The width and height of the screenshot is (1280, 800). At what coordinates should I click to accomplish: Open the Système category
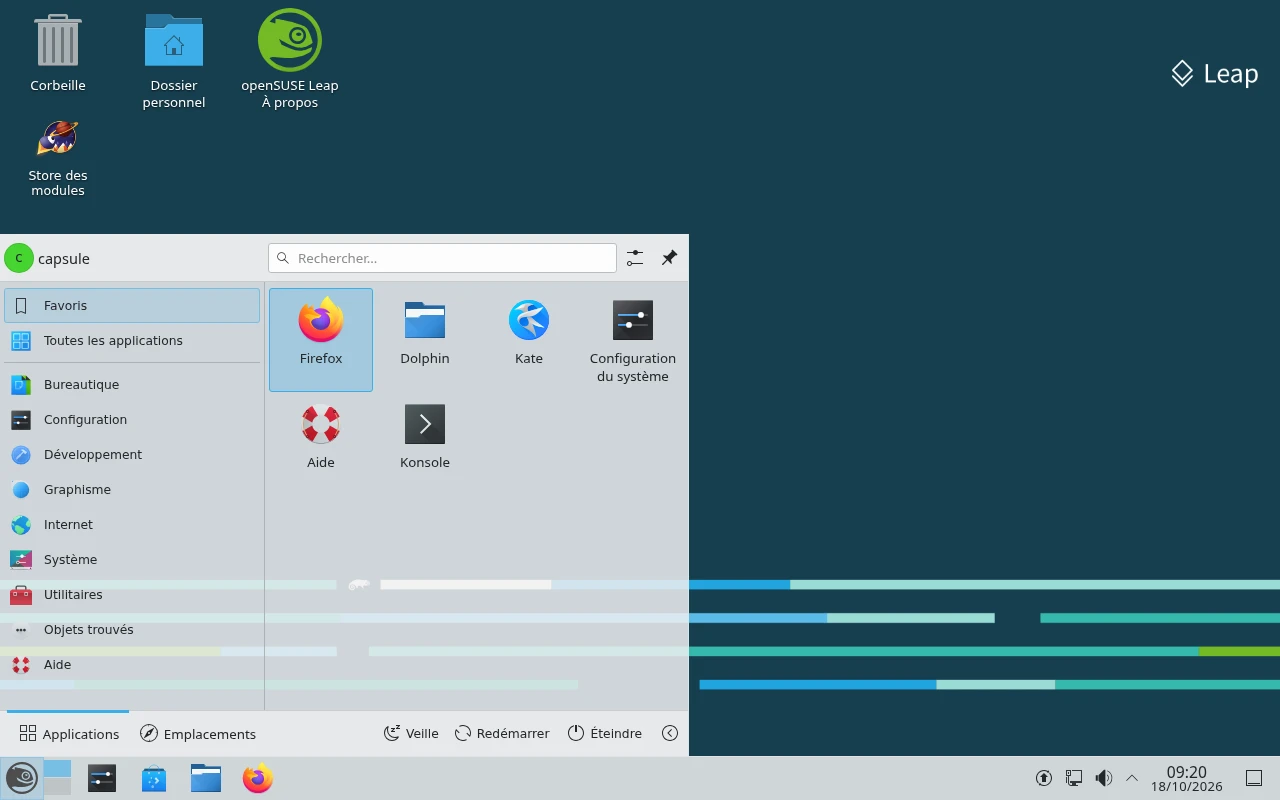(x=132, y=560)
